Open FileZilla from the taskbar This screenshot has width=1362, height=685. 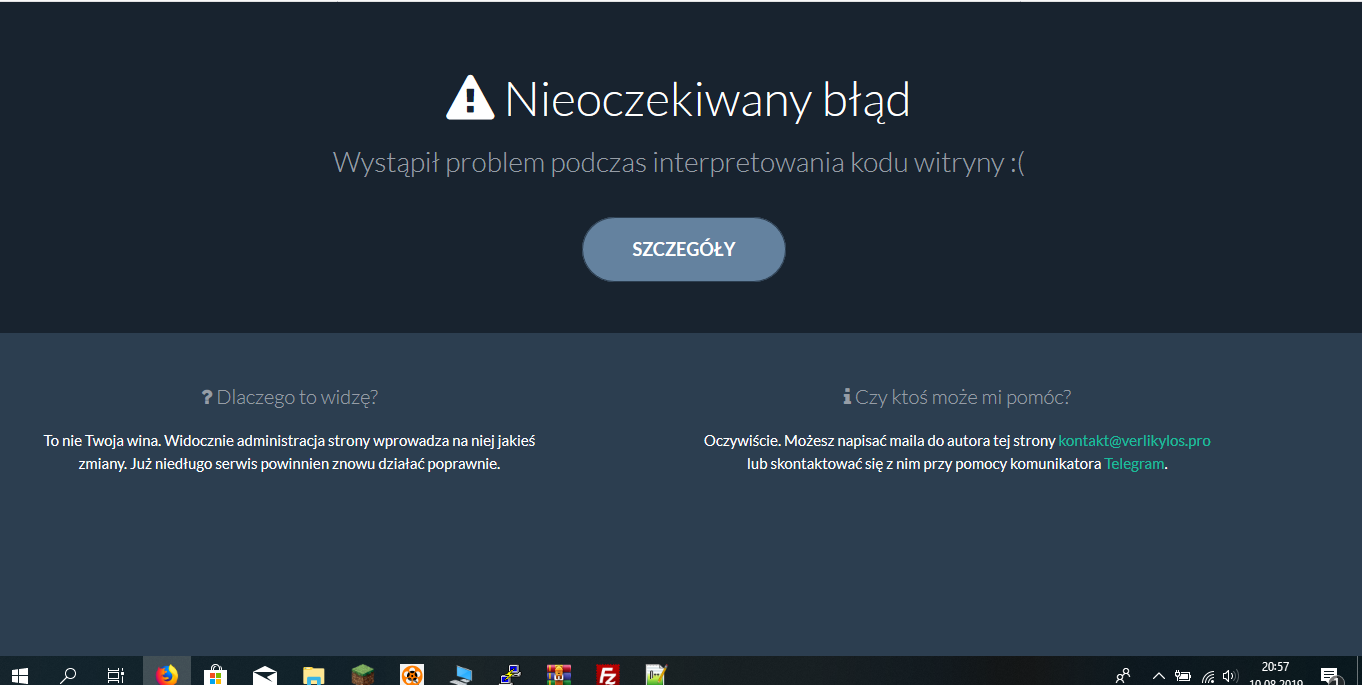click(x=607, y=675)
